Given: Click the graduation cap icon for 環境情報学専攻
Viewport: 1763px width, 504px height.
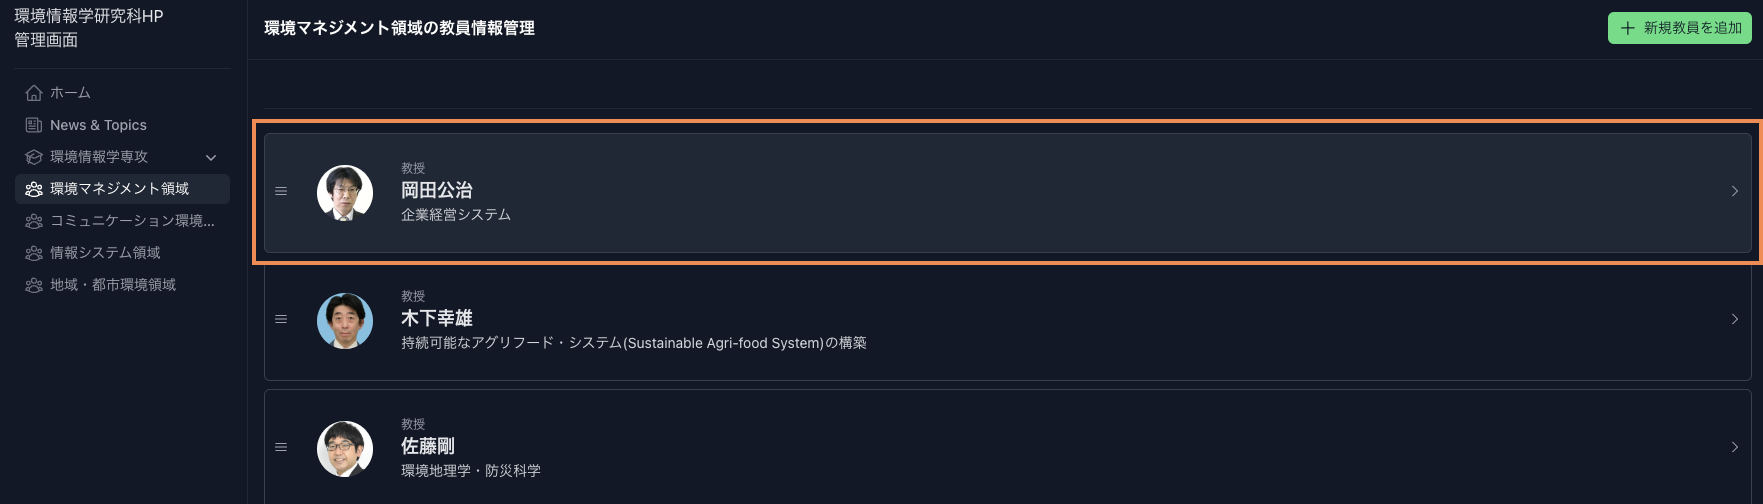Looking at the screenshot, I should click(34, 157).
